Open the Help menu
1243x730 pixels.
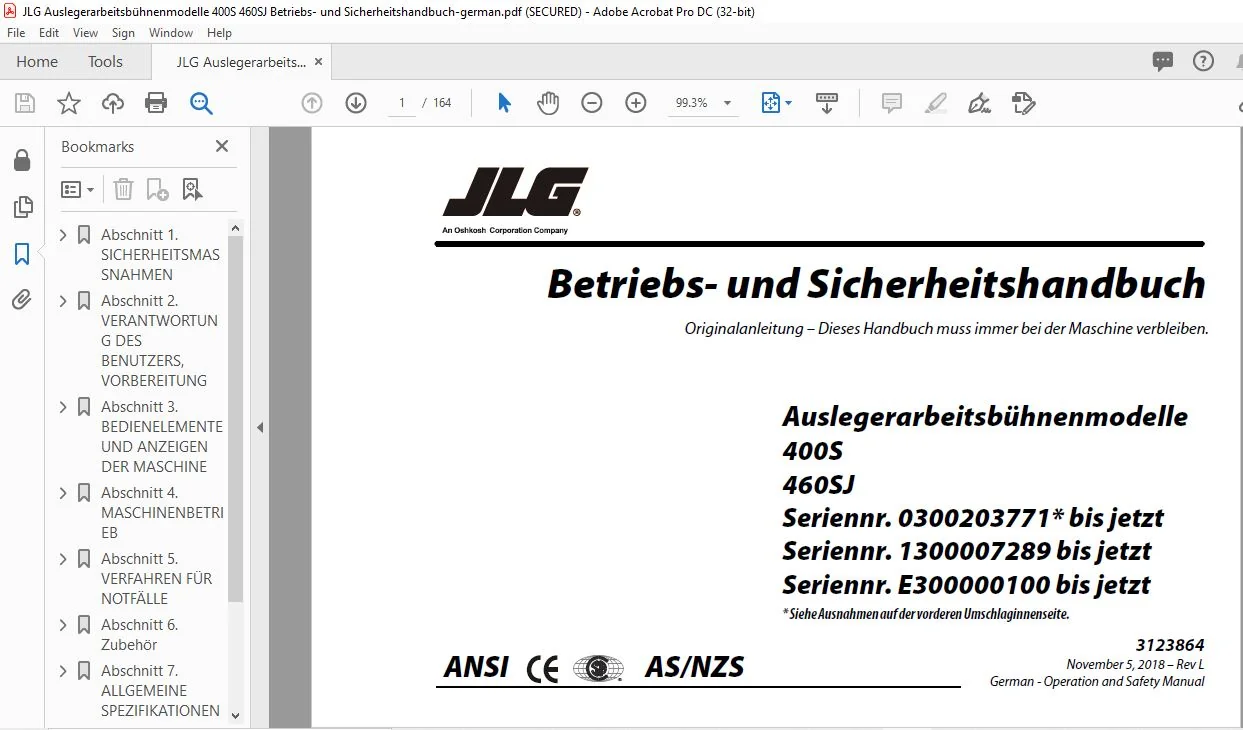[x=219, y=33]
